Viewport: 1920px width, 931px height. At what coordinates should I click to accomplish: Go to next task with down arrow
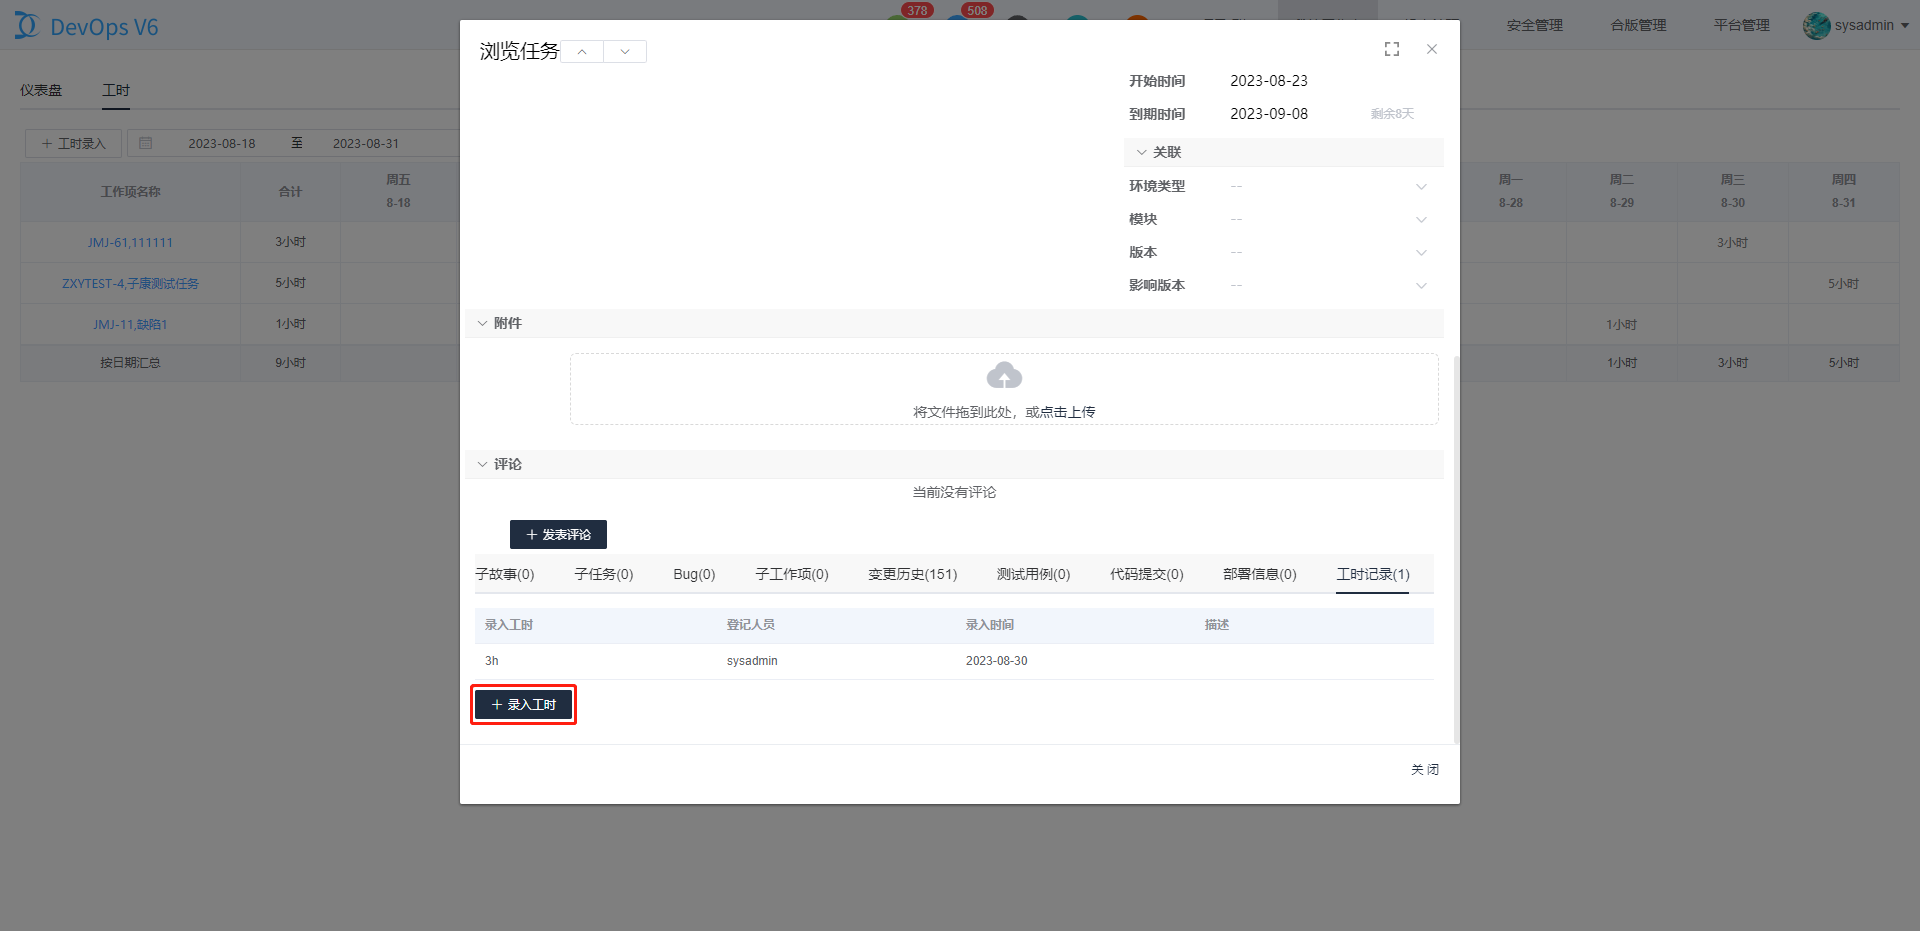(x=625, y=52)
